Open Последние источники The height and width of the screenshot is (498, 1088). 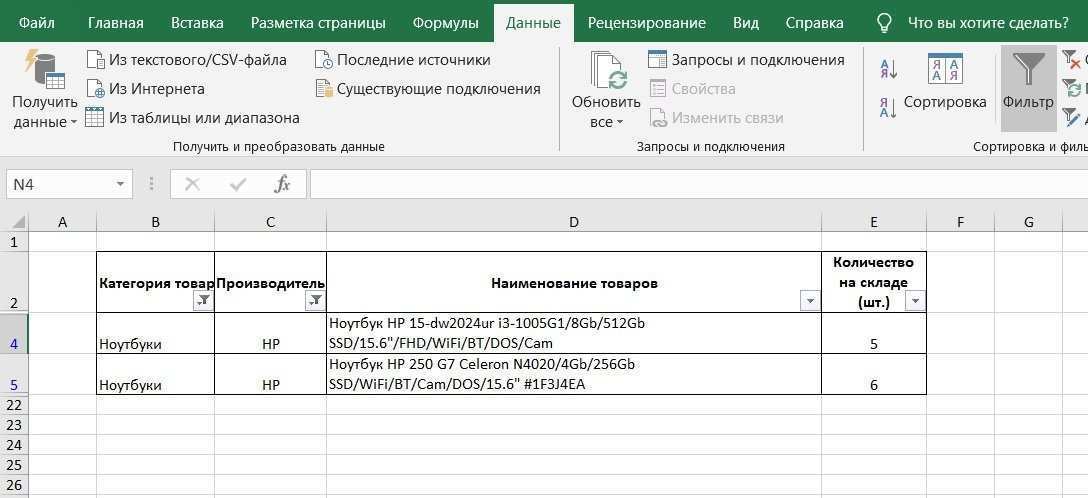click(403, 60)
